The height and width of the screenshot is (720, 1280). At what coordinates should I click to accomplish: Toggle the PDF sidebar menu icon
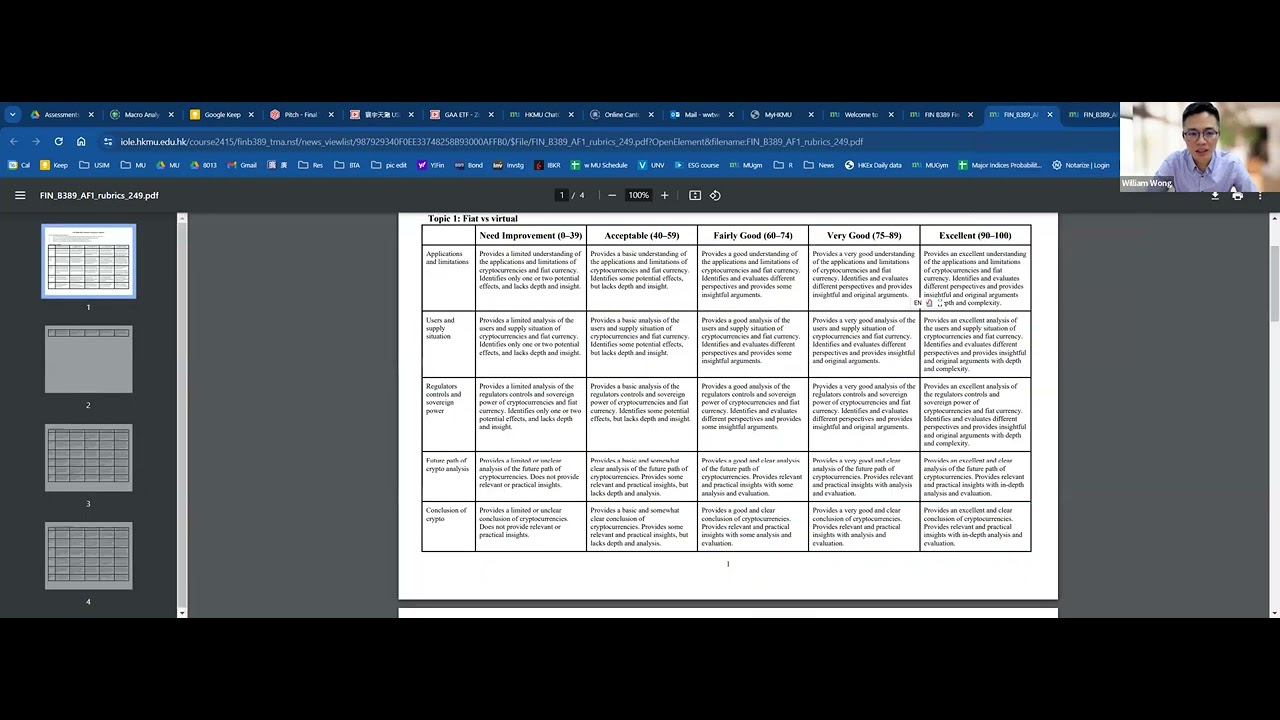pos(20,195)
